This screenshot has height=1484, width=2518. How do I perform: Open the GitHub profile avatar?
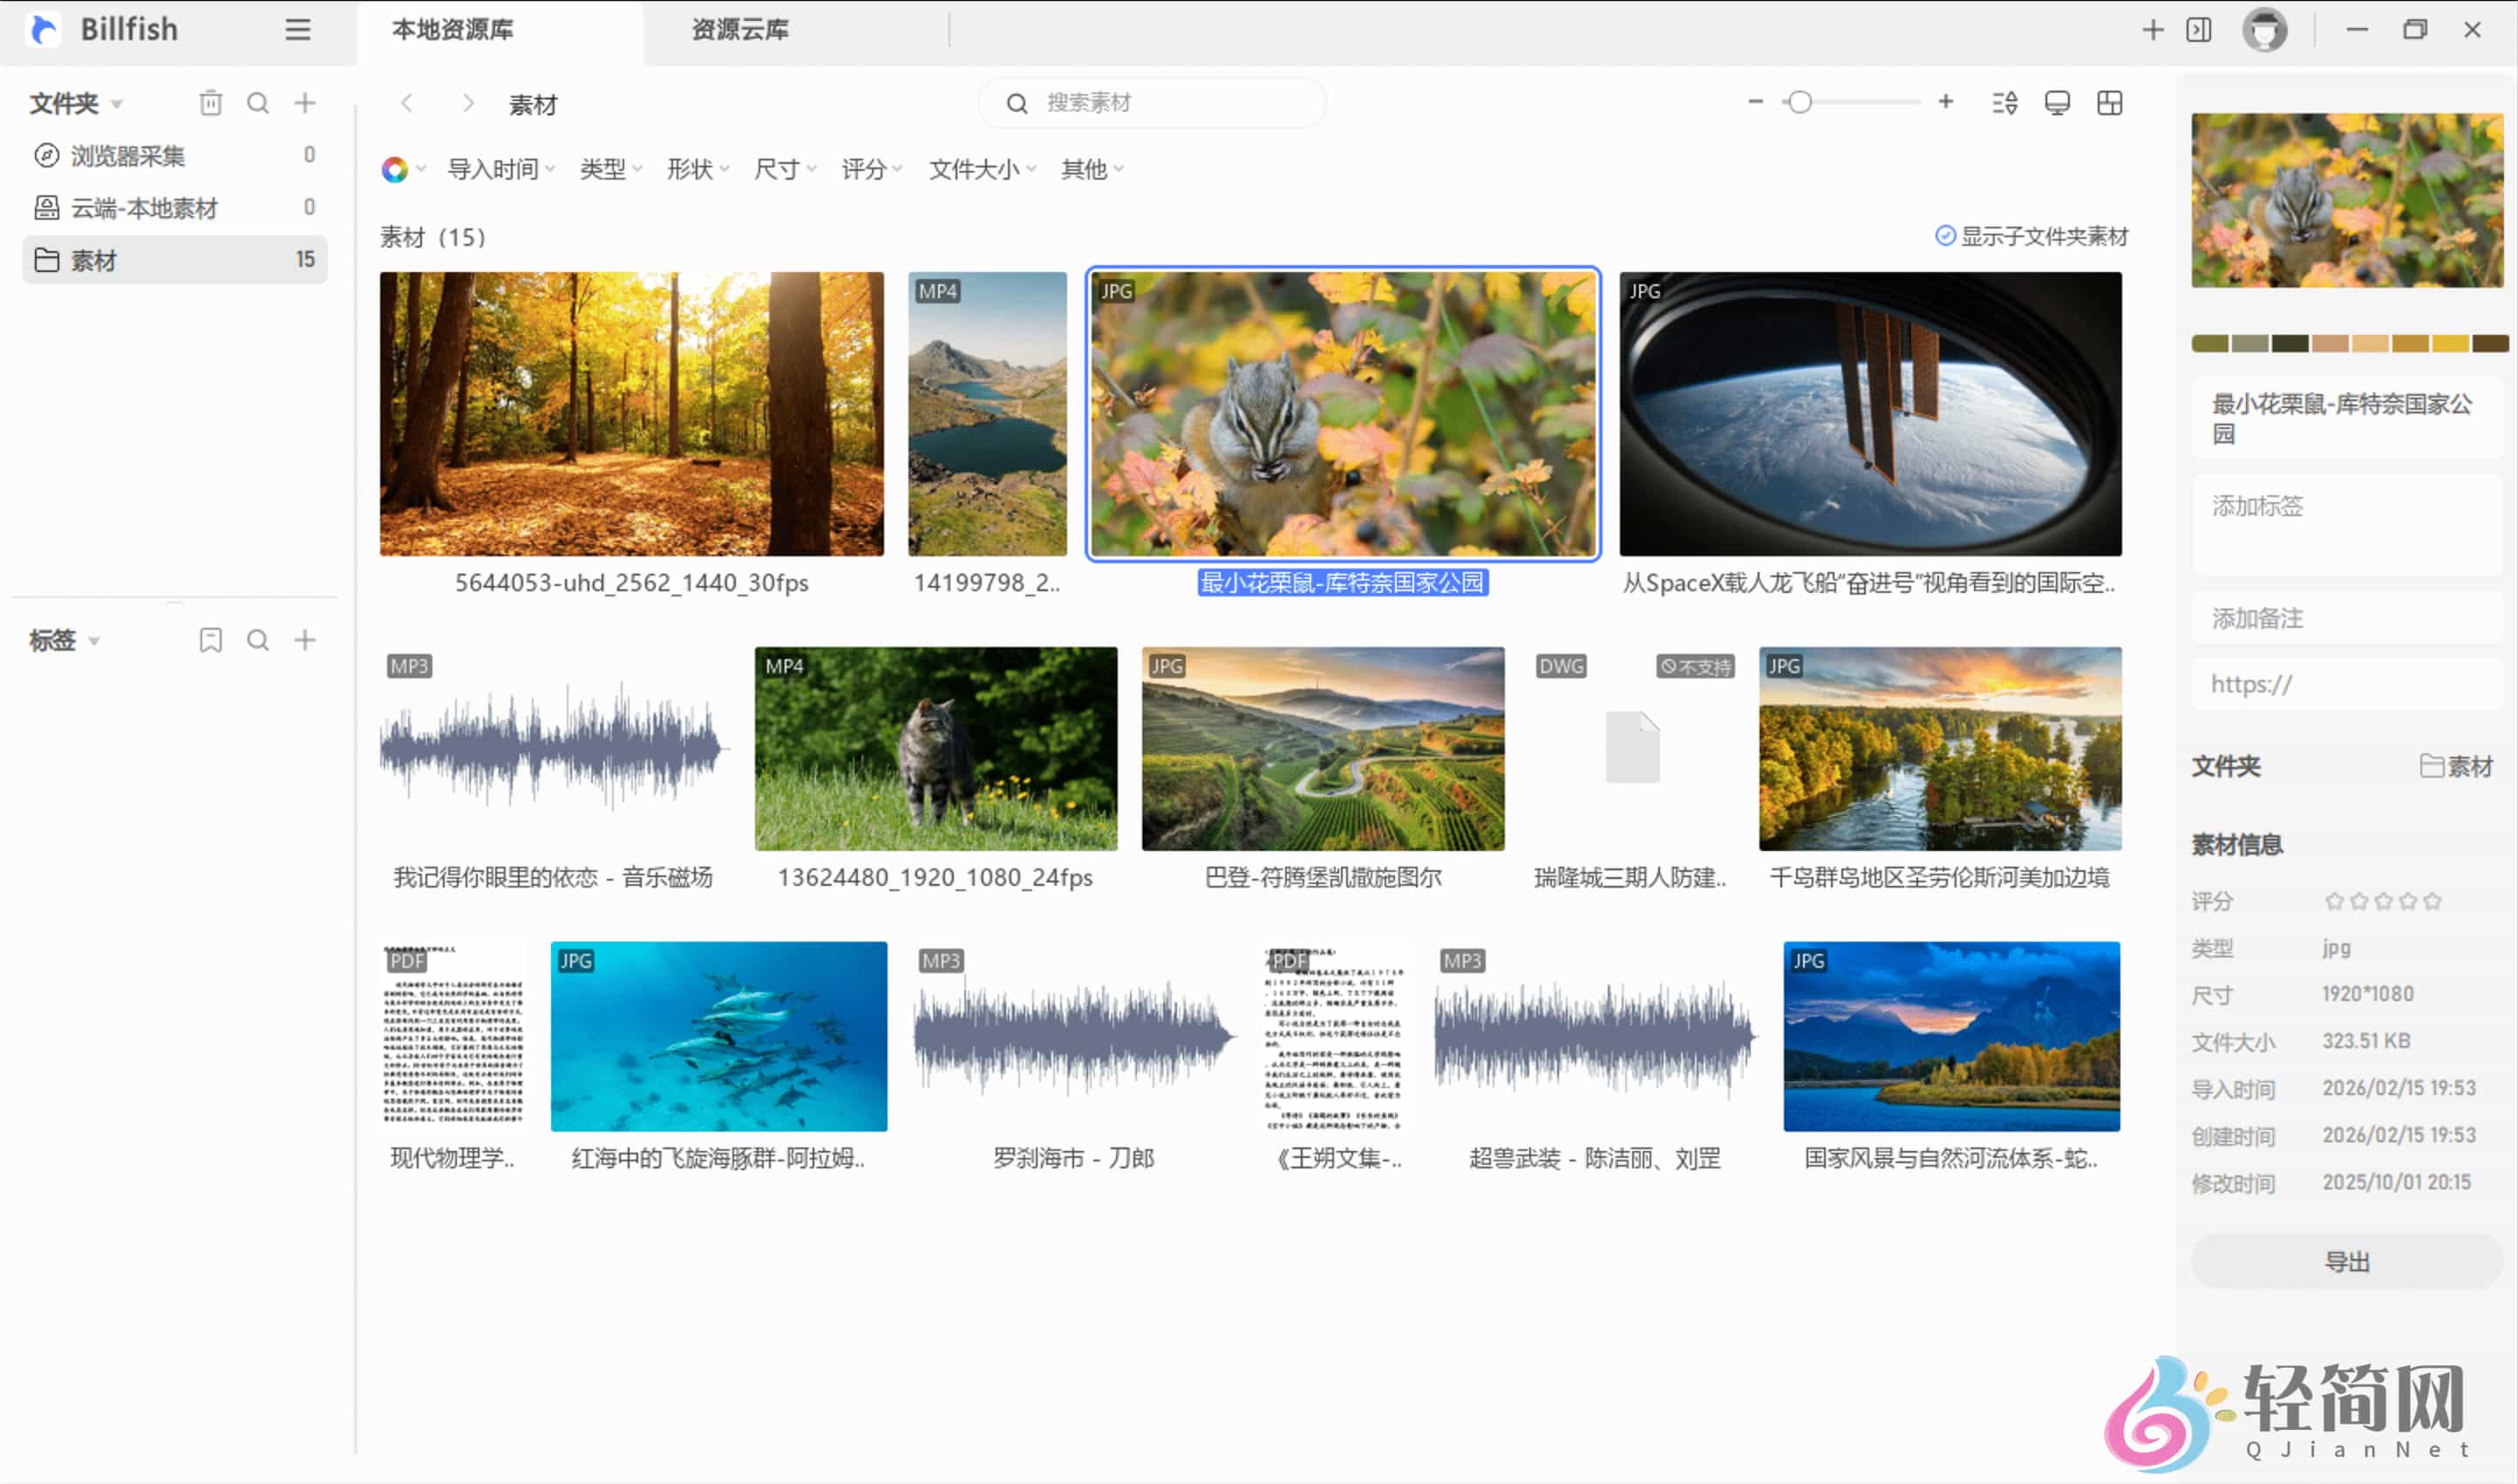tap(2266, 29)
